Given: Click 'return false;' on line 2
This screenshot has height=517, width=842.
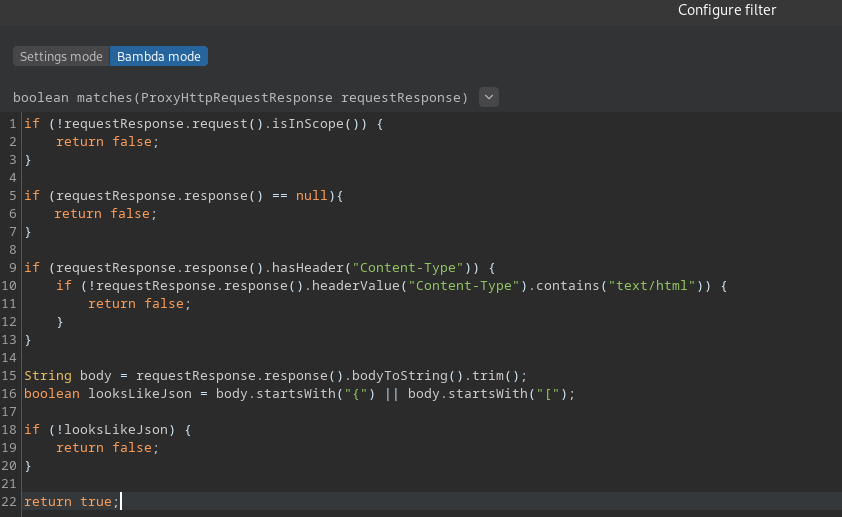Looking at the screenshot, I should click(x=107, y=142).
